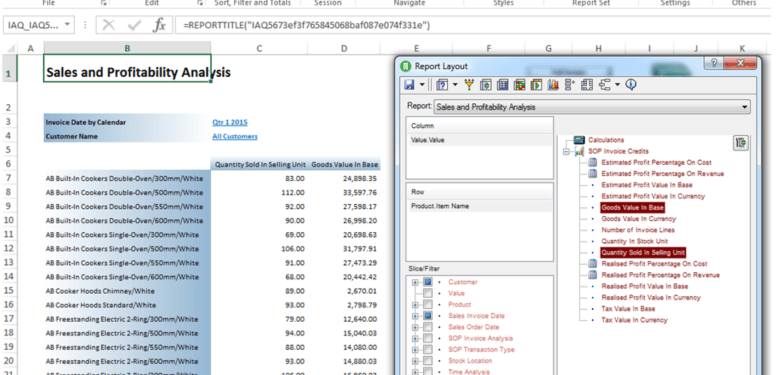Click the Calculations calculator icon
This screenshot has width=776, height=375.
click(579, 140)
